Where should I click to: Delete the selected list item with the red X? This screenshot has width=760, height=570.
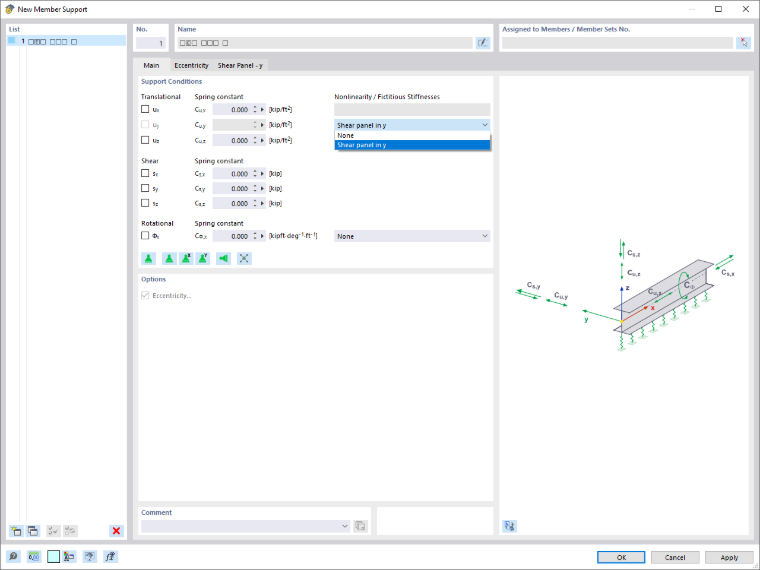116,531
